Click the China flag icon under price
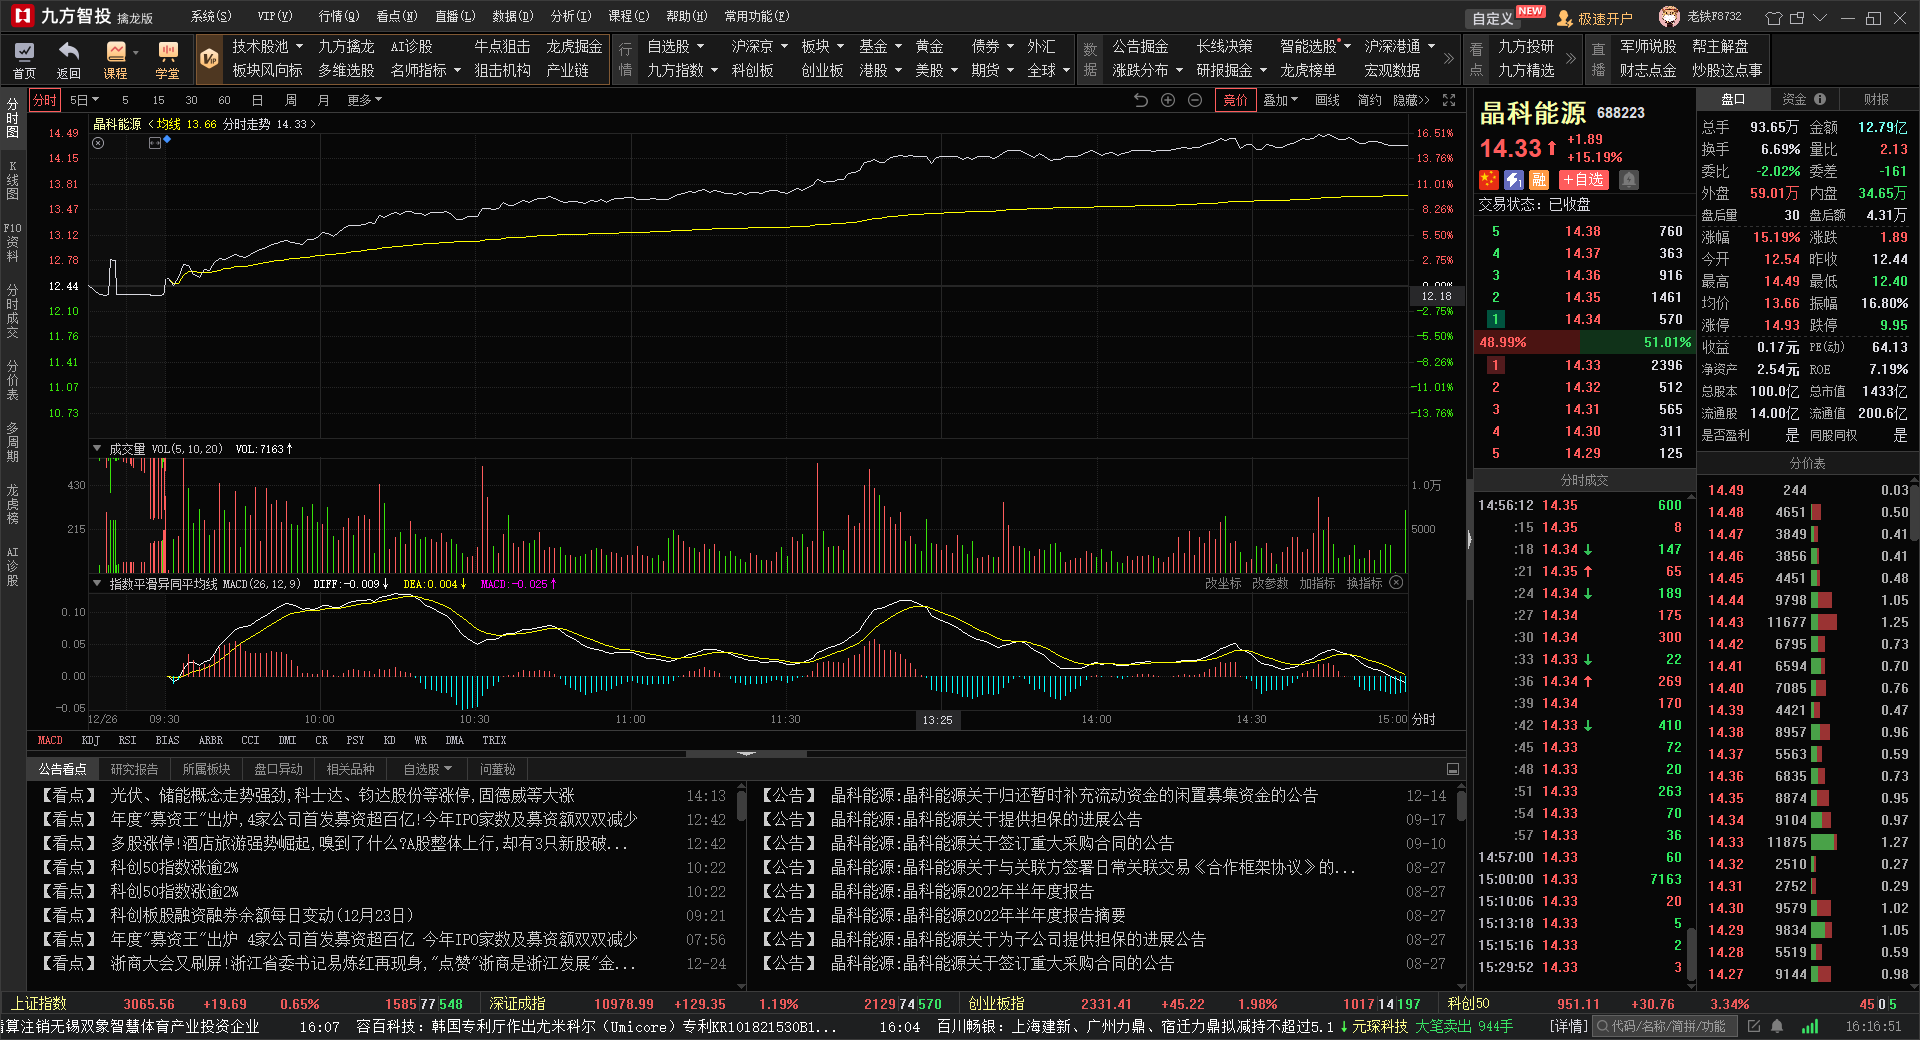 coord(1489,180)
